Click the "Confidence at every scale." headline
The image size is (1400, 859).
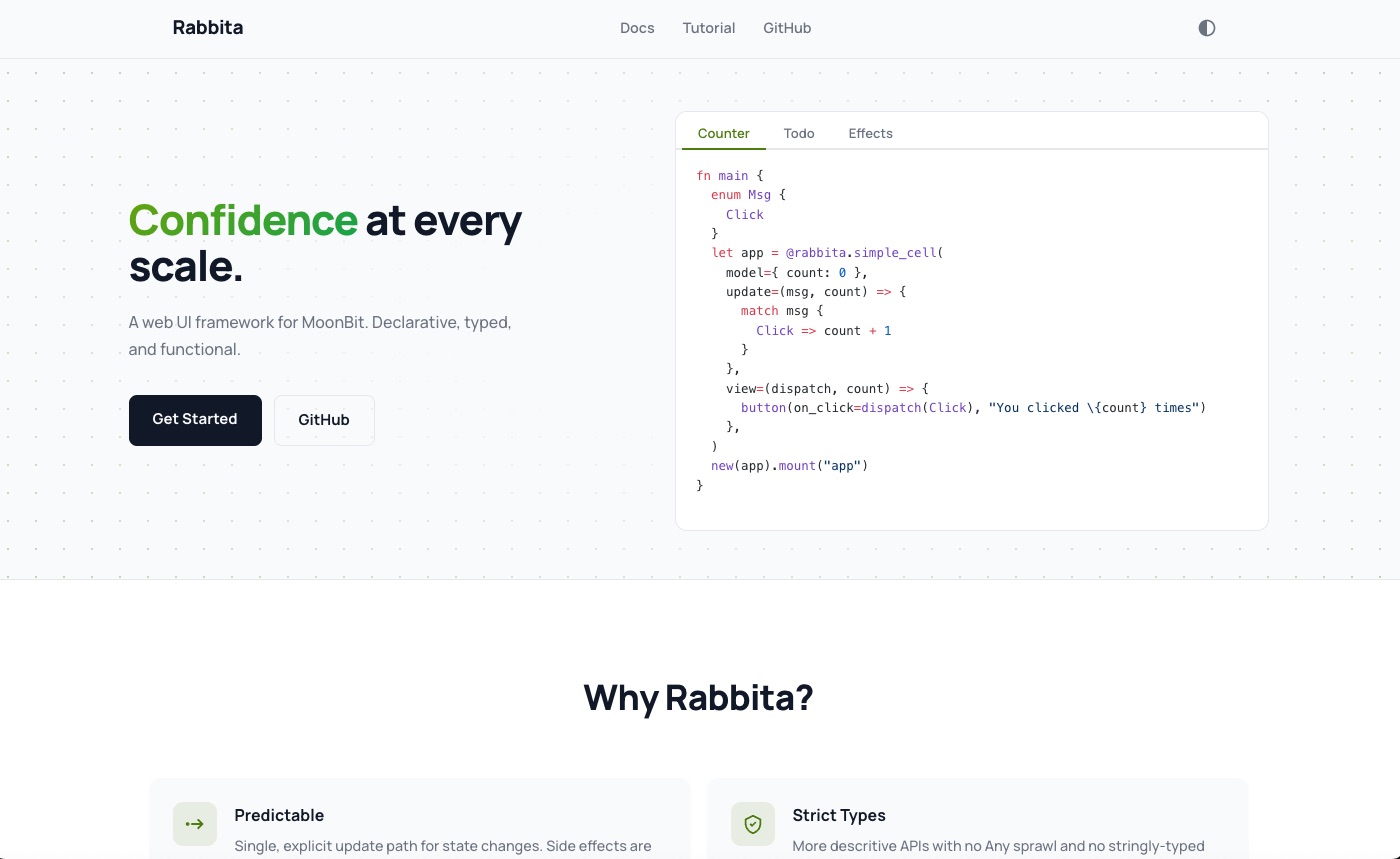326,243
